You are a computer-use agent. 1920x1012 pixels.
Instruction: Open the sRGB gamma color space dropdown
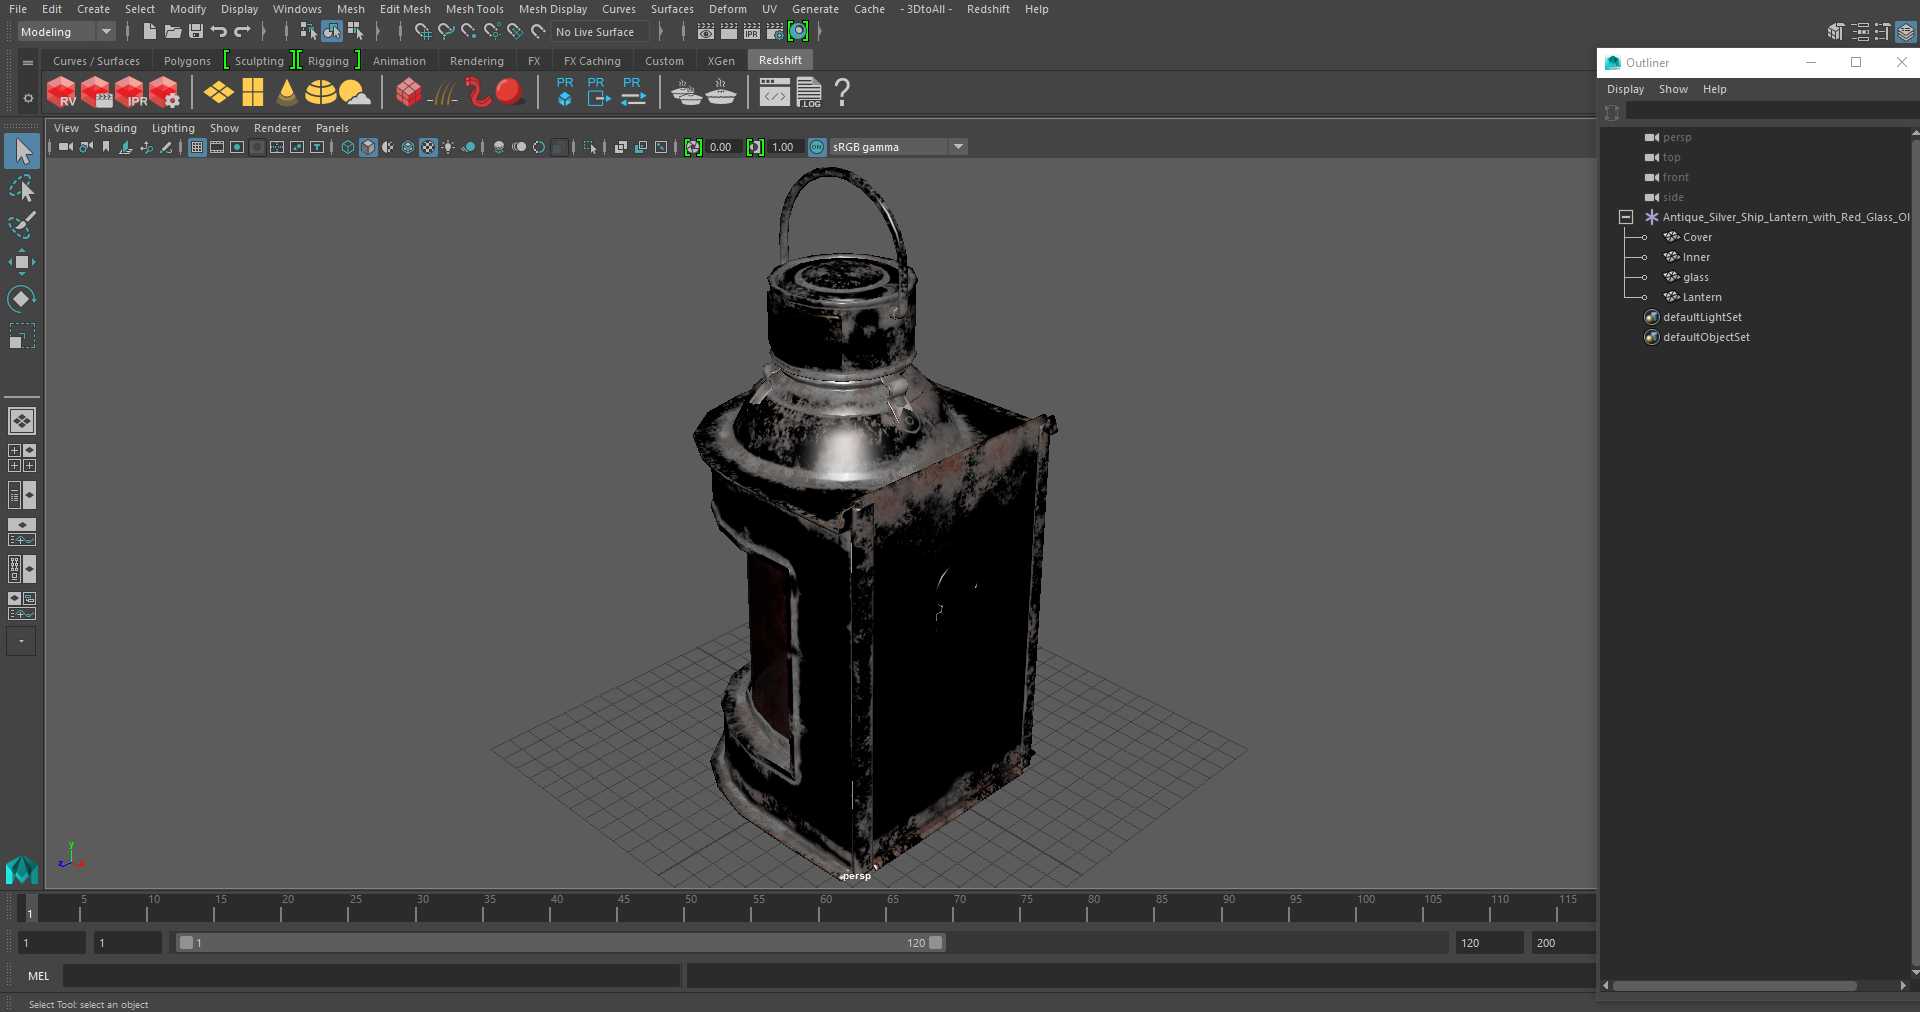click(x=958, y=147)
